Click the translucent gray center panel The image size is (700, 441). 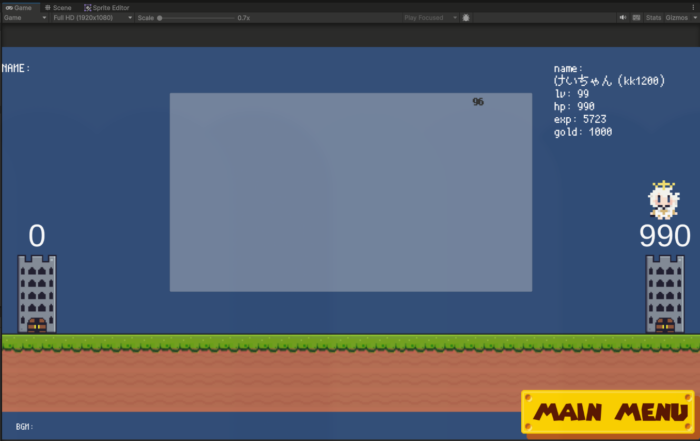point(350,192)
